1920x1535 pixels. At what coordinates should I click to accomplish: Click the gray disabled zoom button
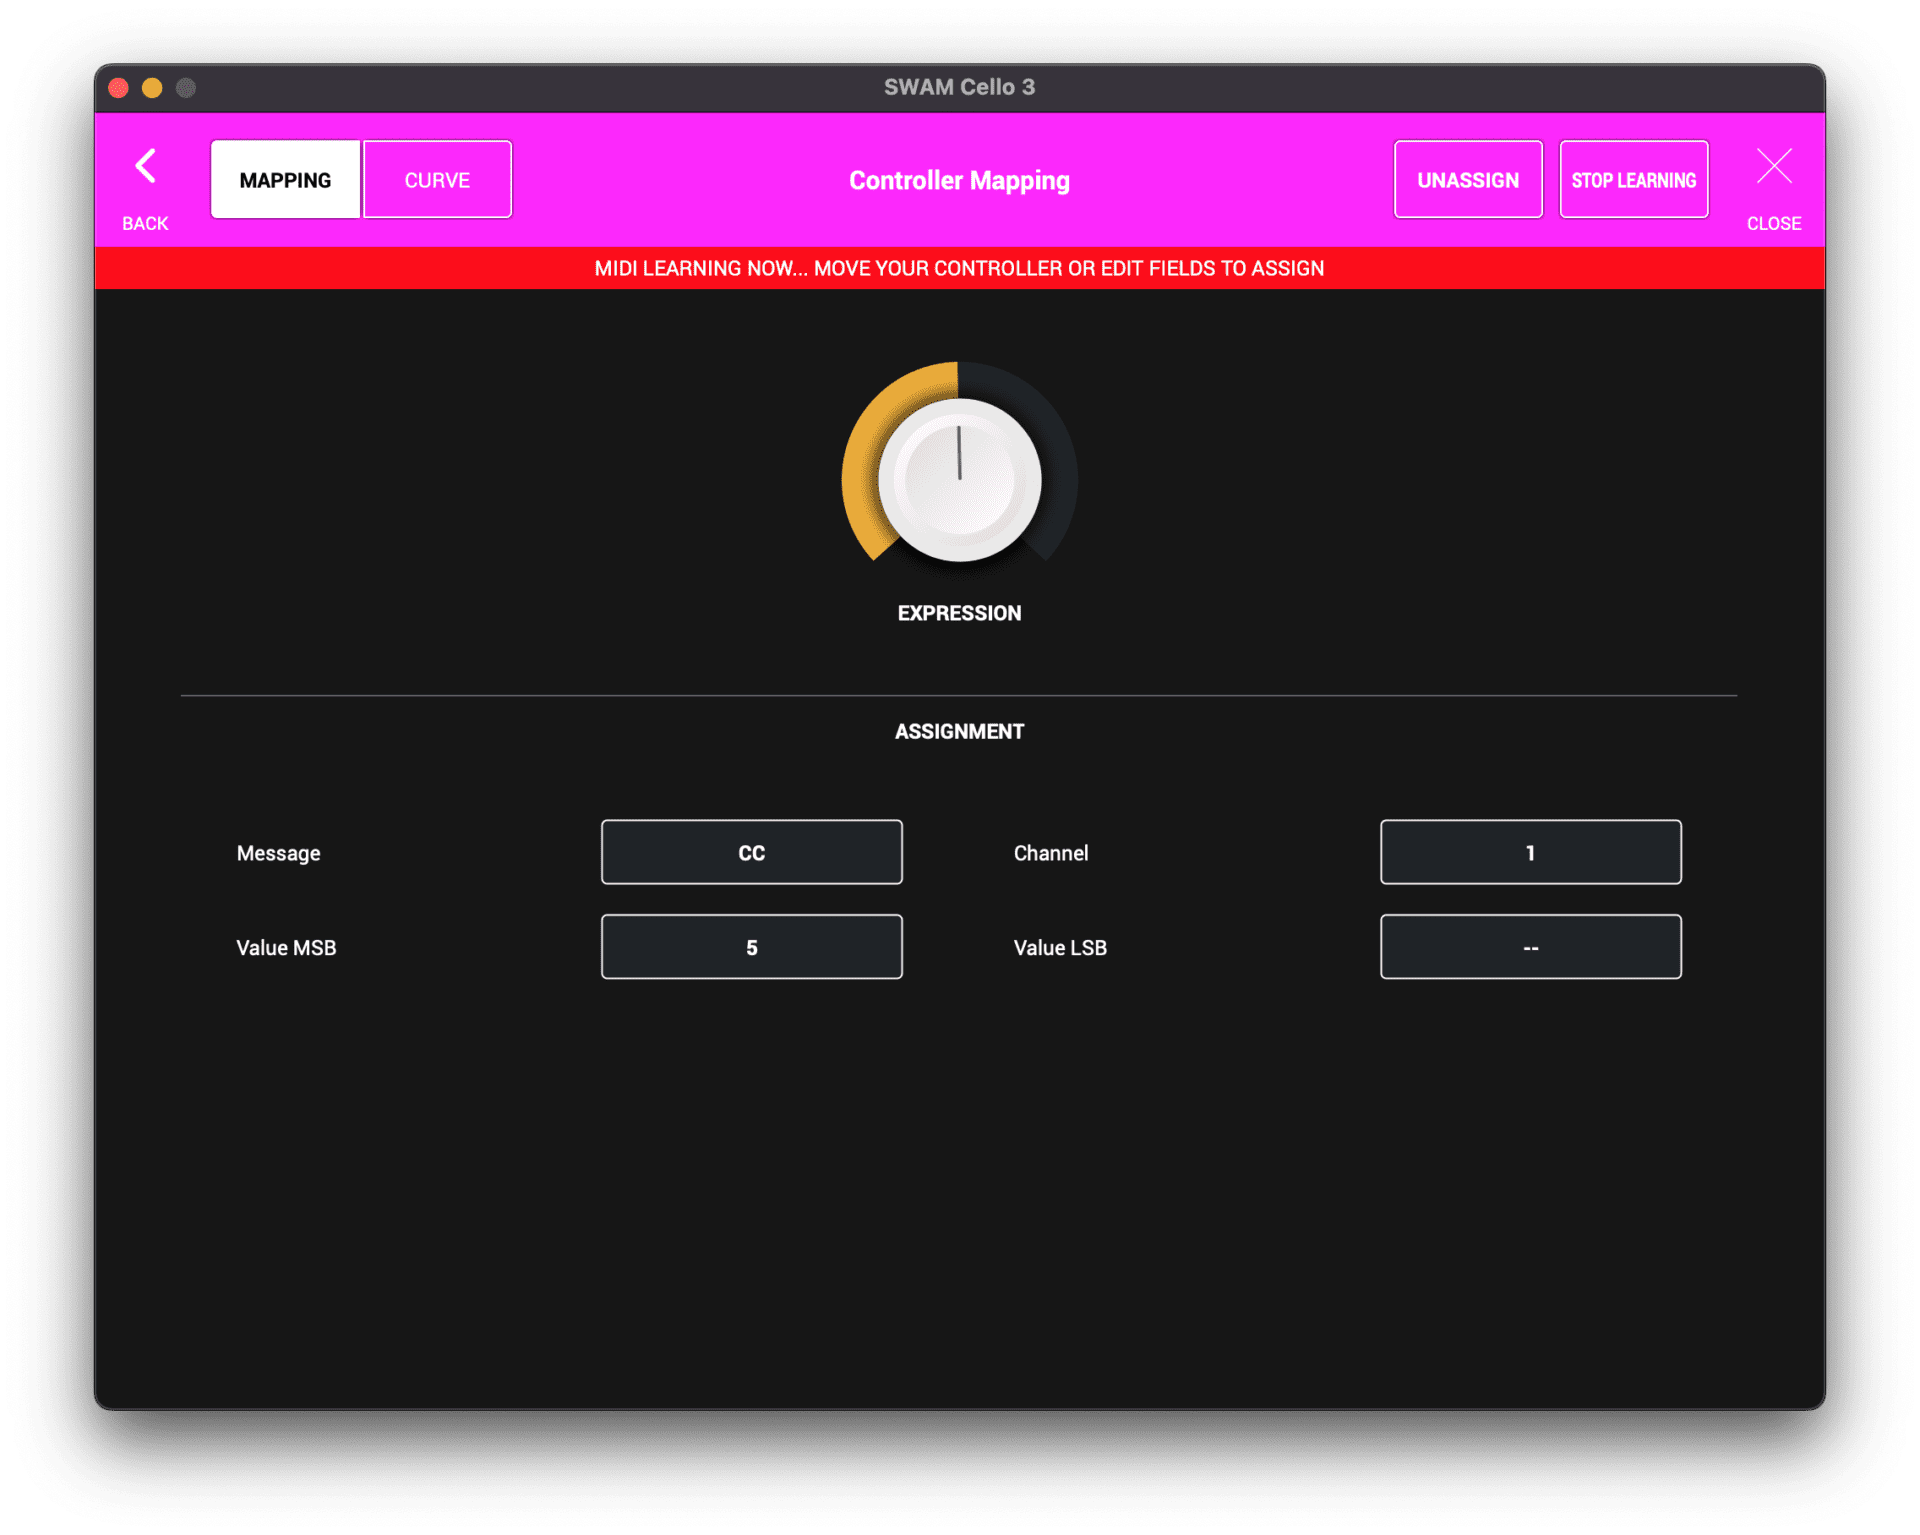186,88
